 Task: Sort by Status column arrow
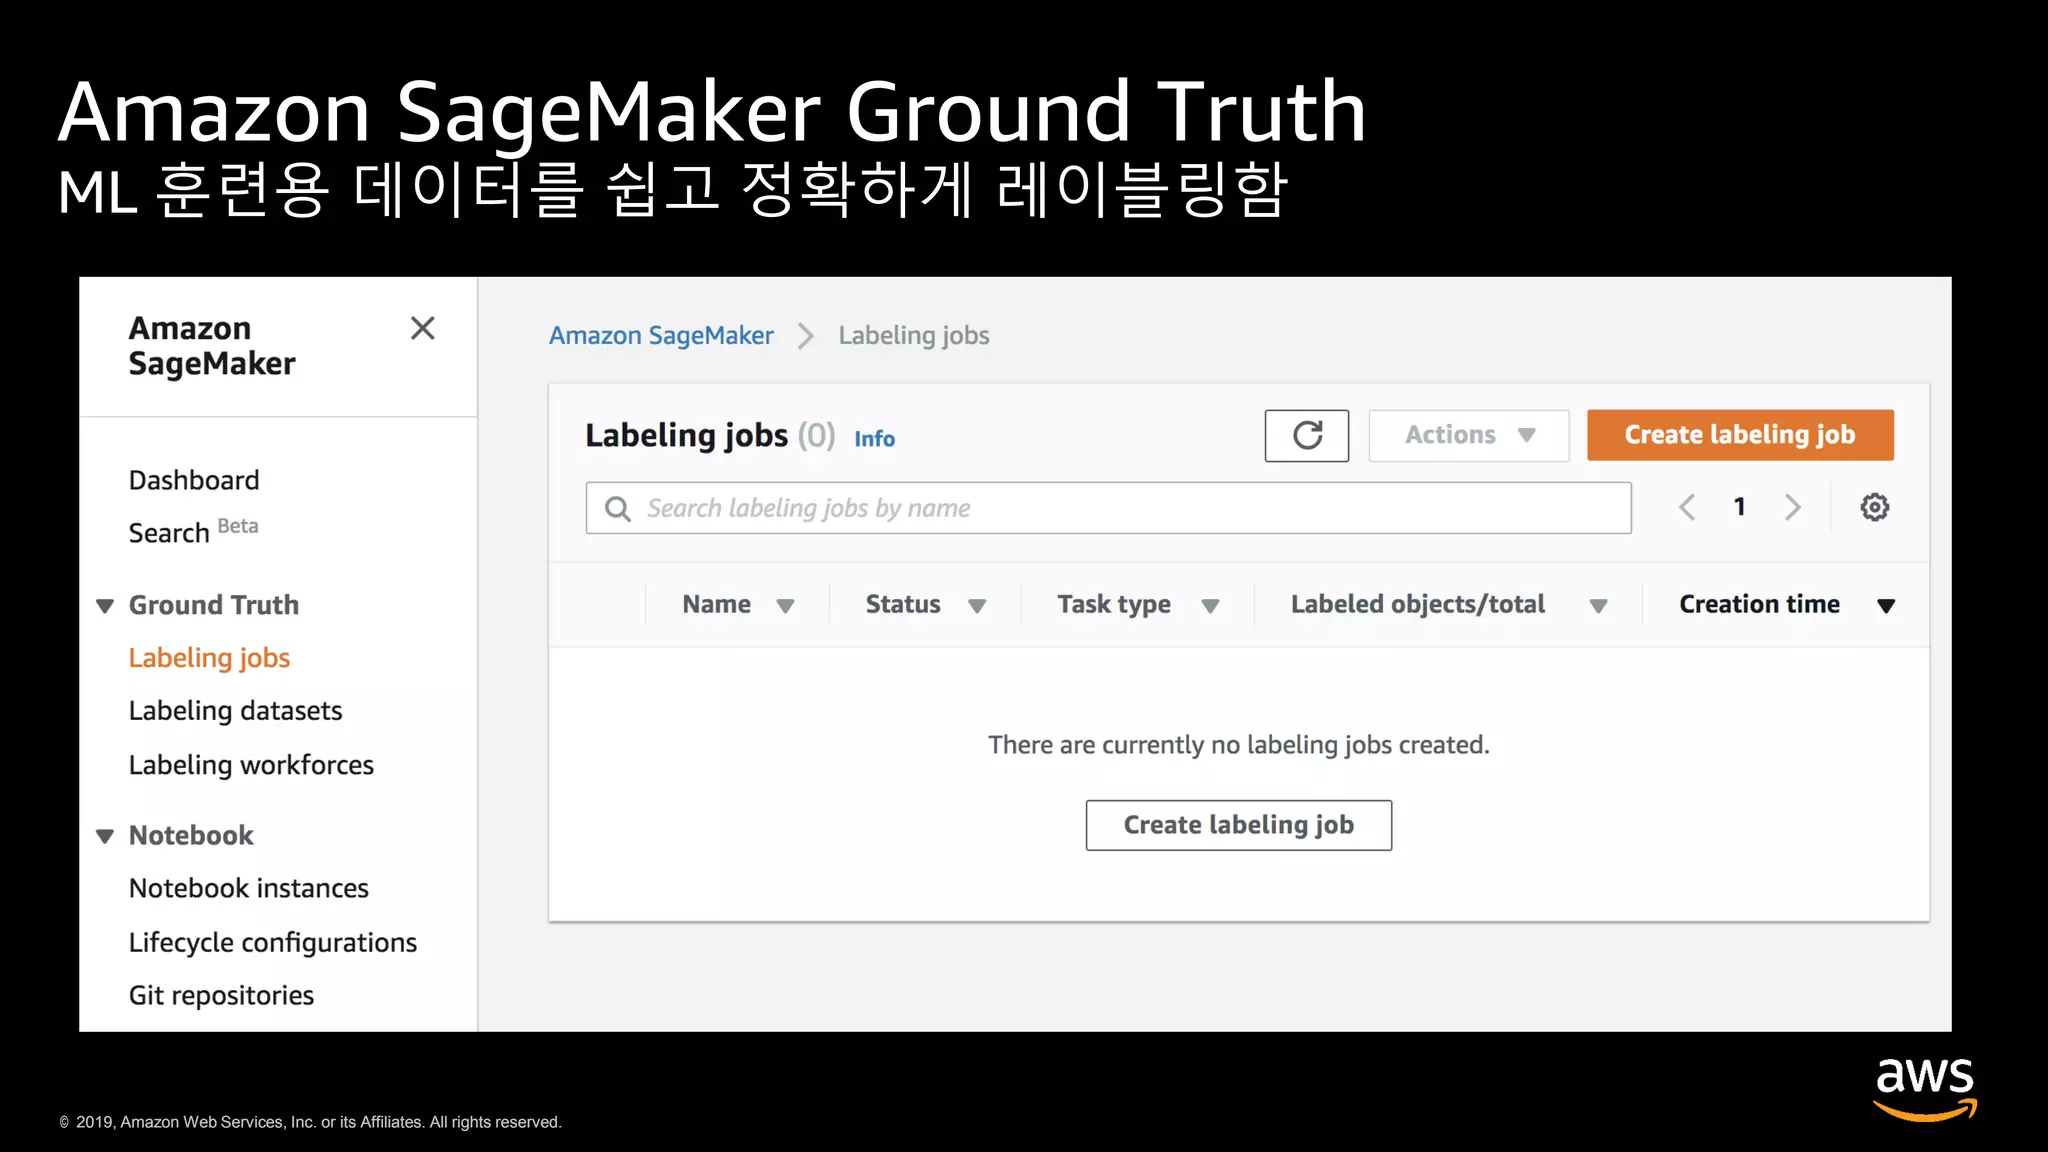pos(977,606)
